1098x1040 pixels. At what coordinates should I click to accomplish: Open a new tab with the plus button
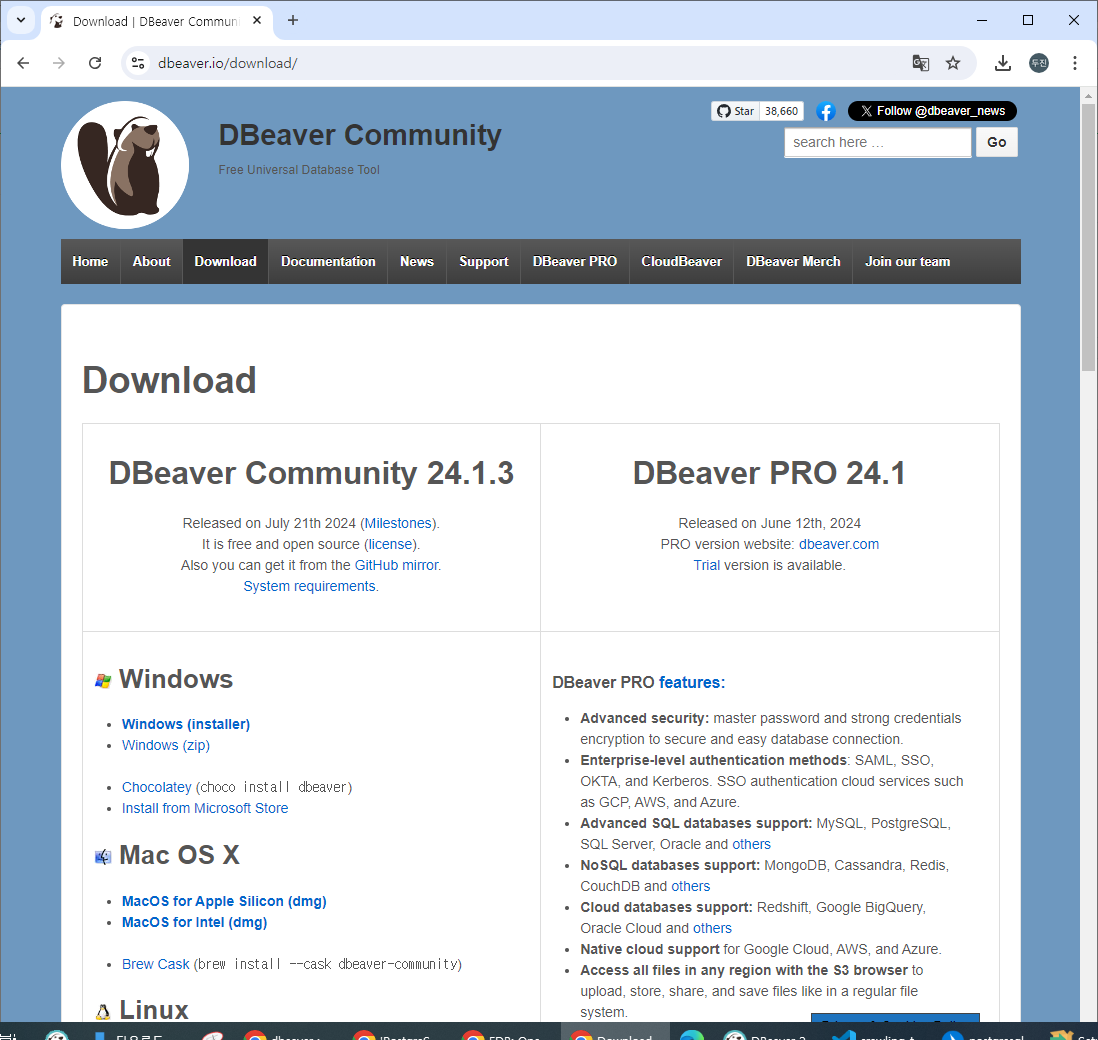(293, 20)
